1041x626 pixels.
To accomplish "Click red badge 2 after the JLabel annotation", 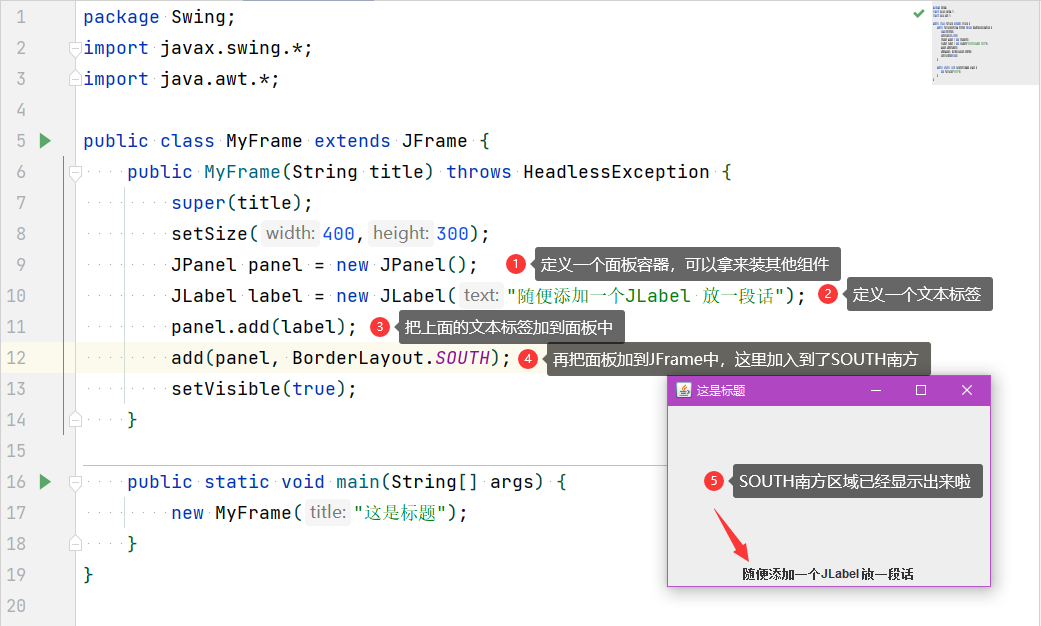I will [x=829, y=294].
